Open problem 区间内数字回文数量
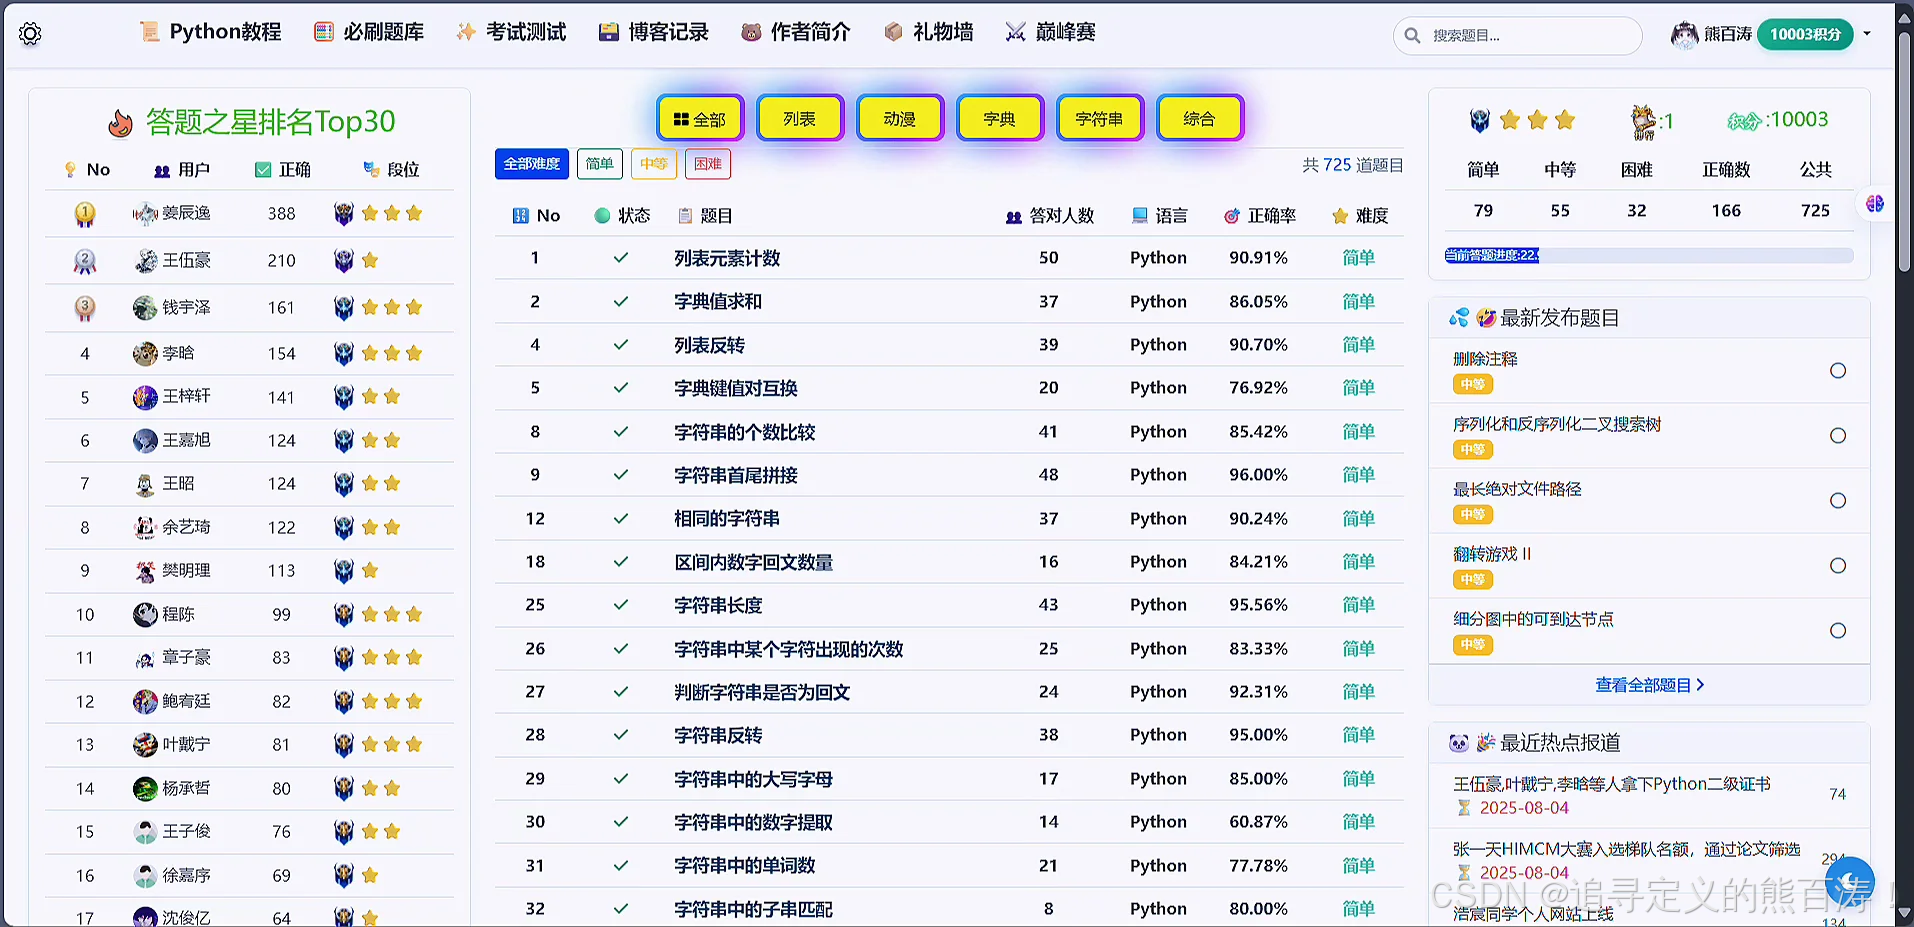The width and height of the screenshot is (1914, 927). (x=754, y=562)
